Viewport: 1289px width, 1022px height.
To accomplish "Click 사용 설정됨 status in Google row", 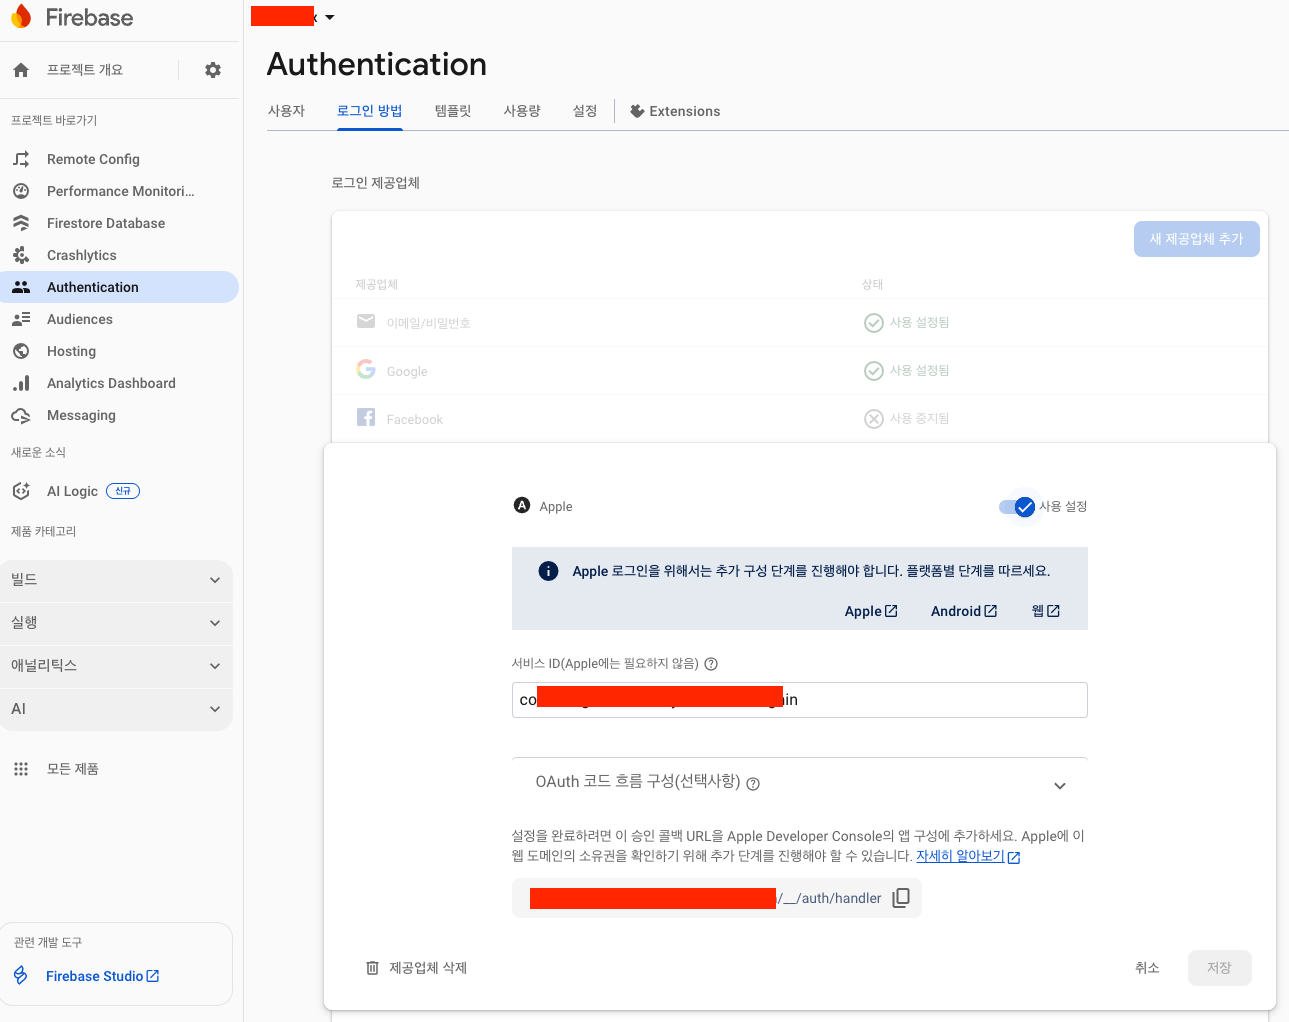I will [x=907, y=371].
